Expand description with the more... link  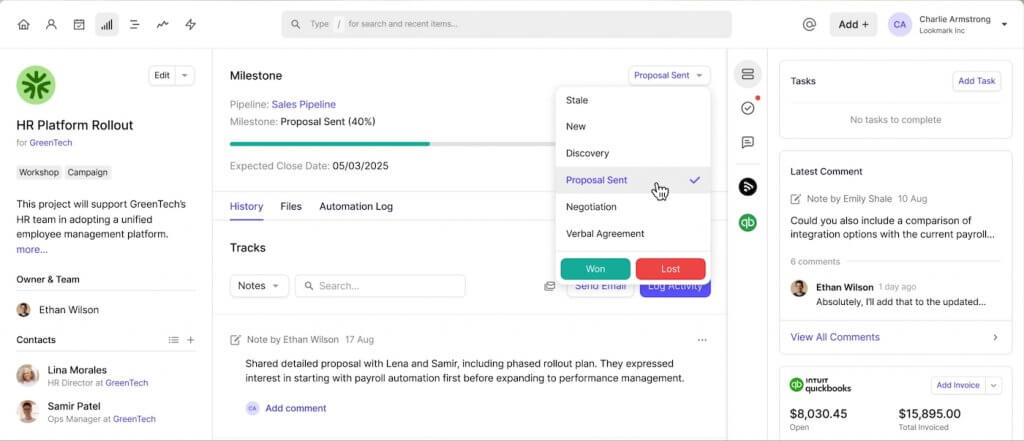pyautogui.click(x=32, y=250)
